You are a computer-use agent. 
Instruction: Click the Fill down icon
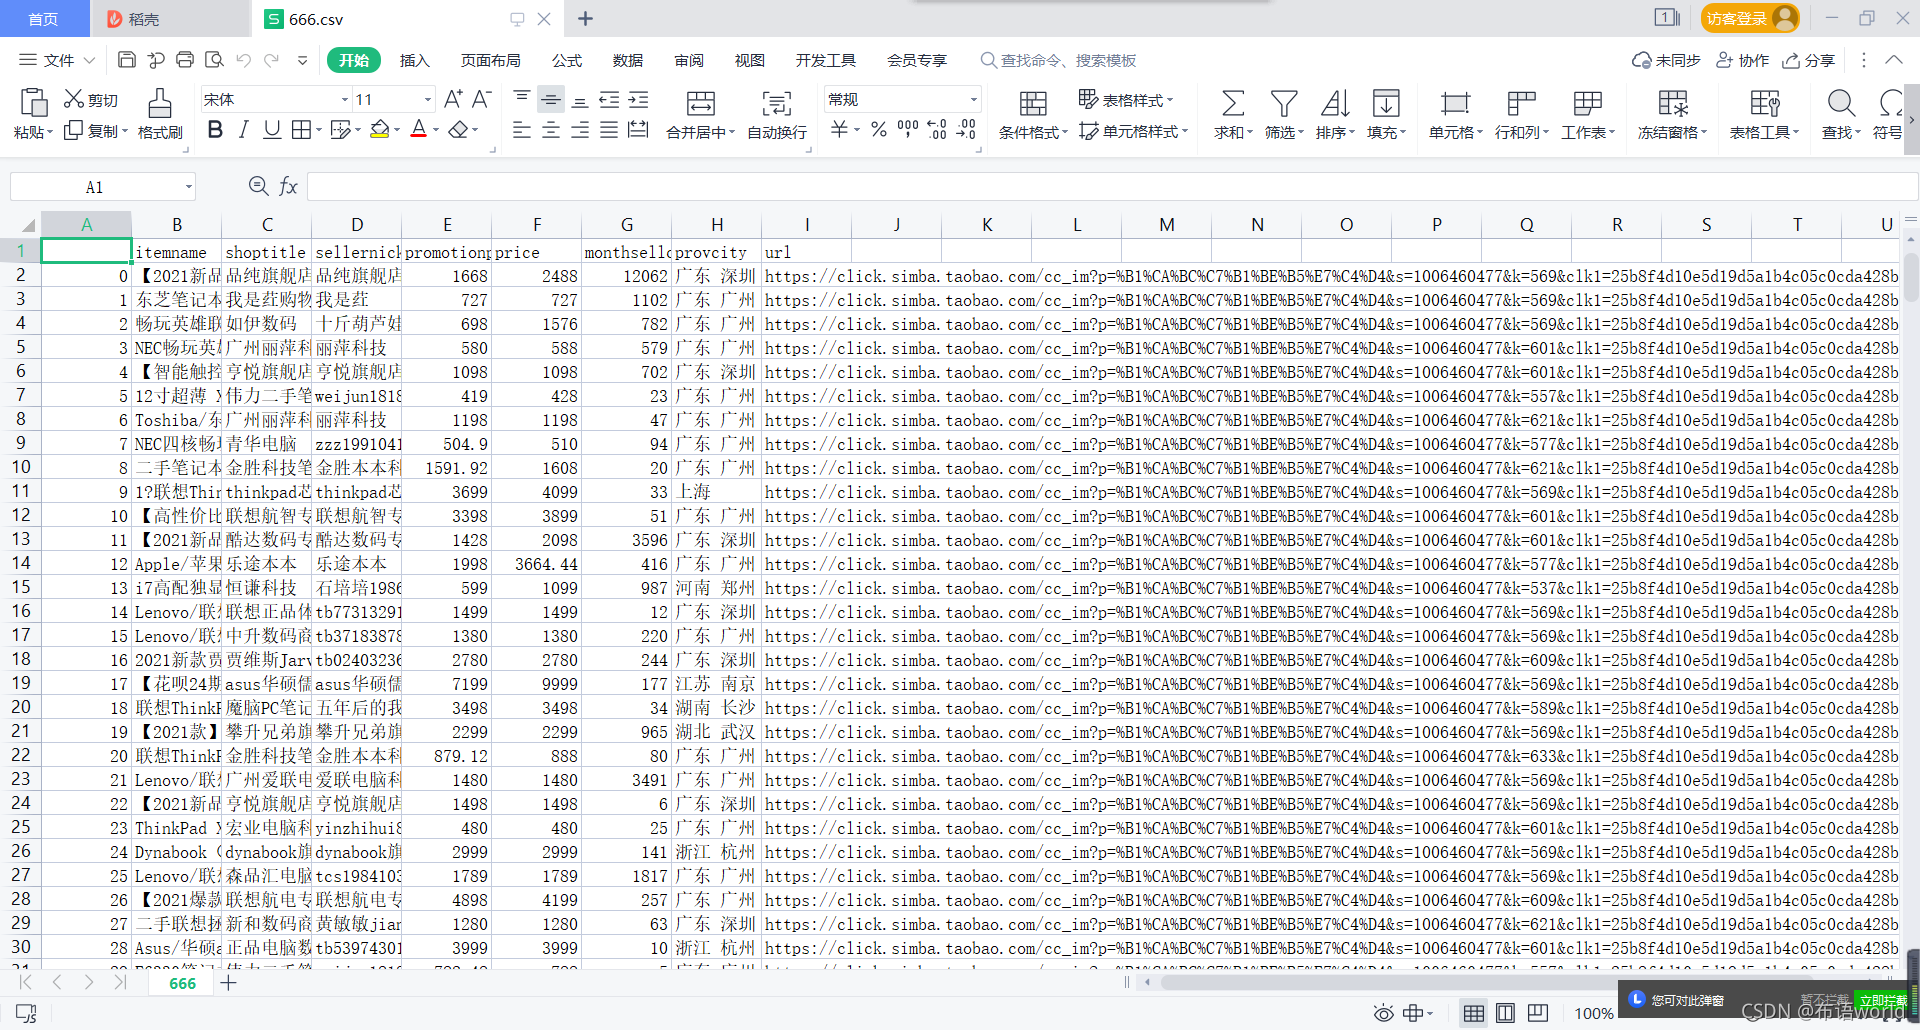click(x=1386, y=103)
